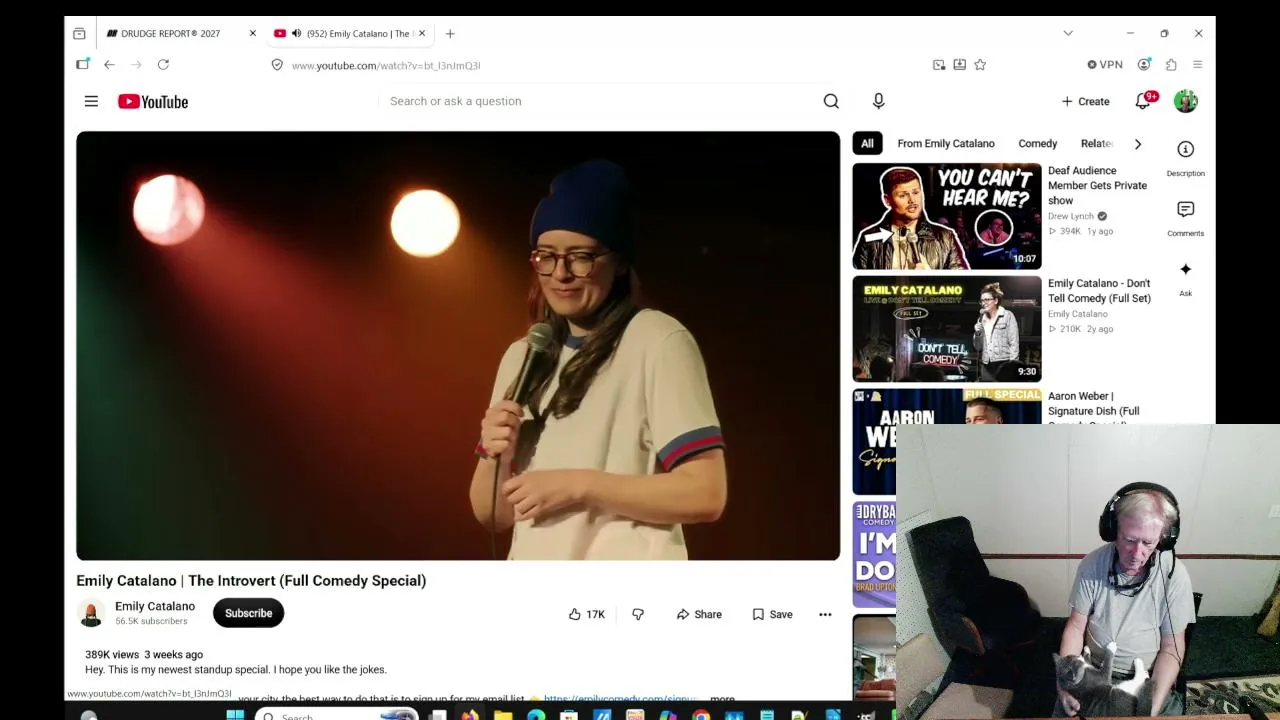Open the Create menu
1280x720 pixels.
[1085, 101]
